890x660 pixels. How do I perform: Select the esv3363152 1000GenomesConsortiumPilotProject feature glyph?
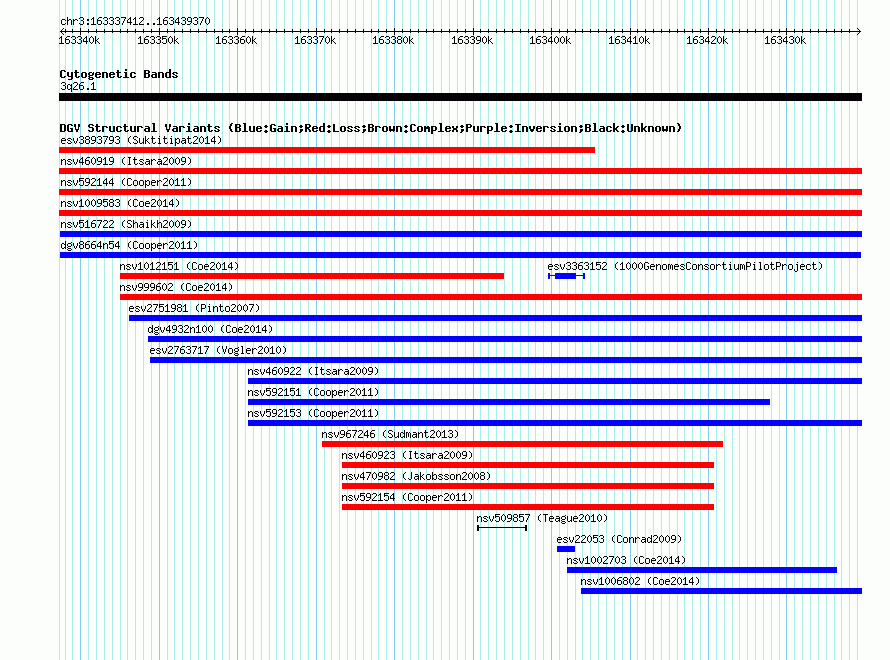566,276
